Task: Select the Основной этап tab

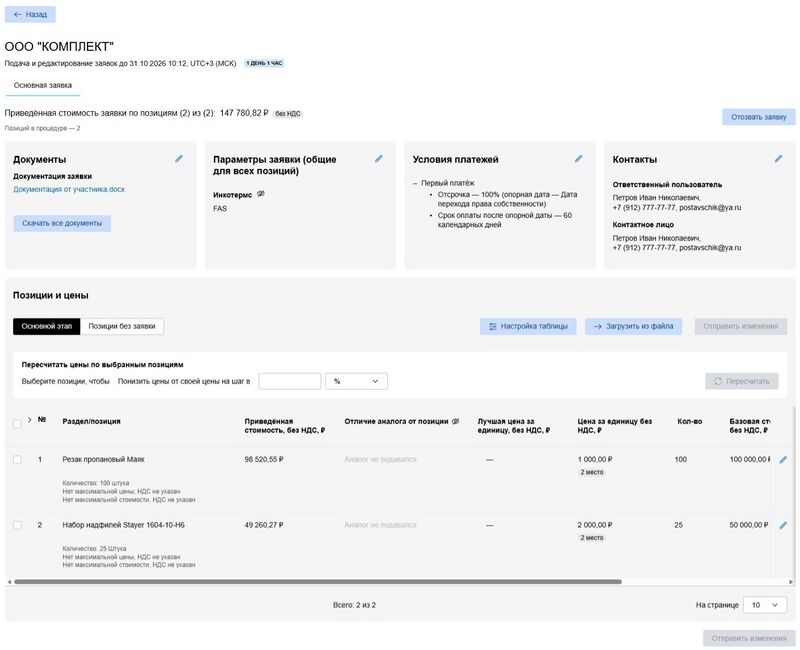Action: [x=46, y=326]
